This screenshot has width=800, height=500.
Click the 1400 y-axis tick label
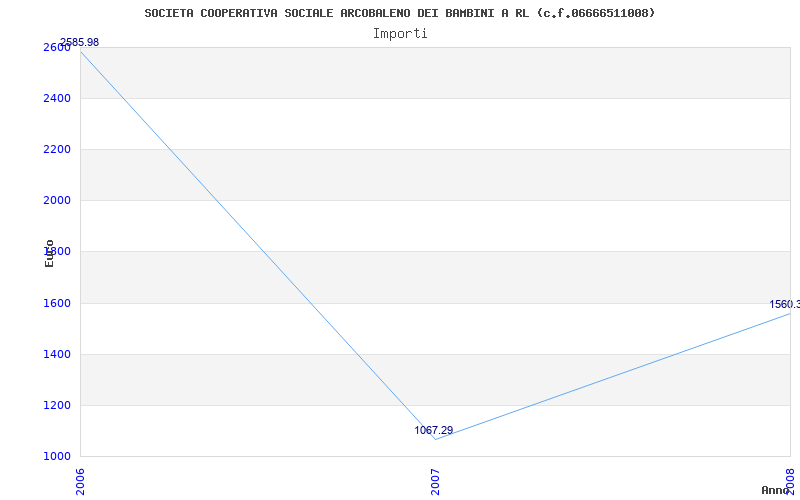55,354
